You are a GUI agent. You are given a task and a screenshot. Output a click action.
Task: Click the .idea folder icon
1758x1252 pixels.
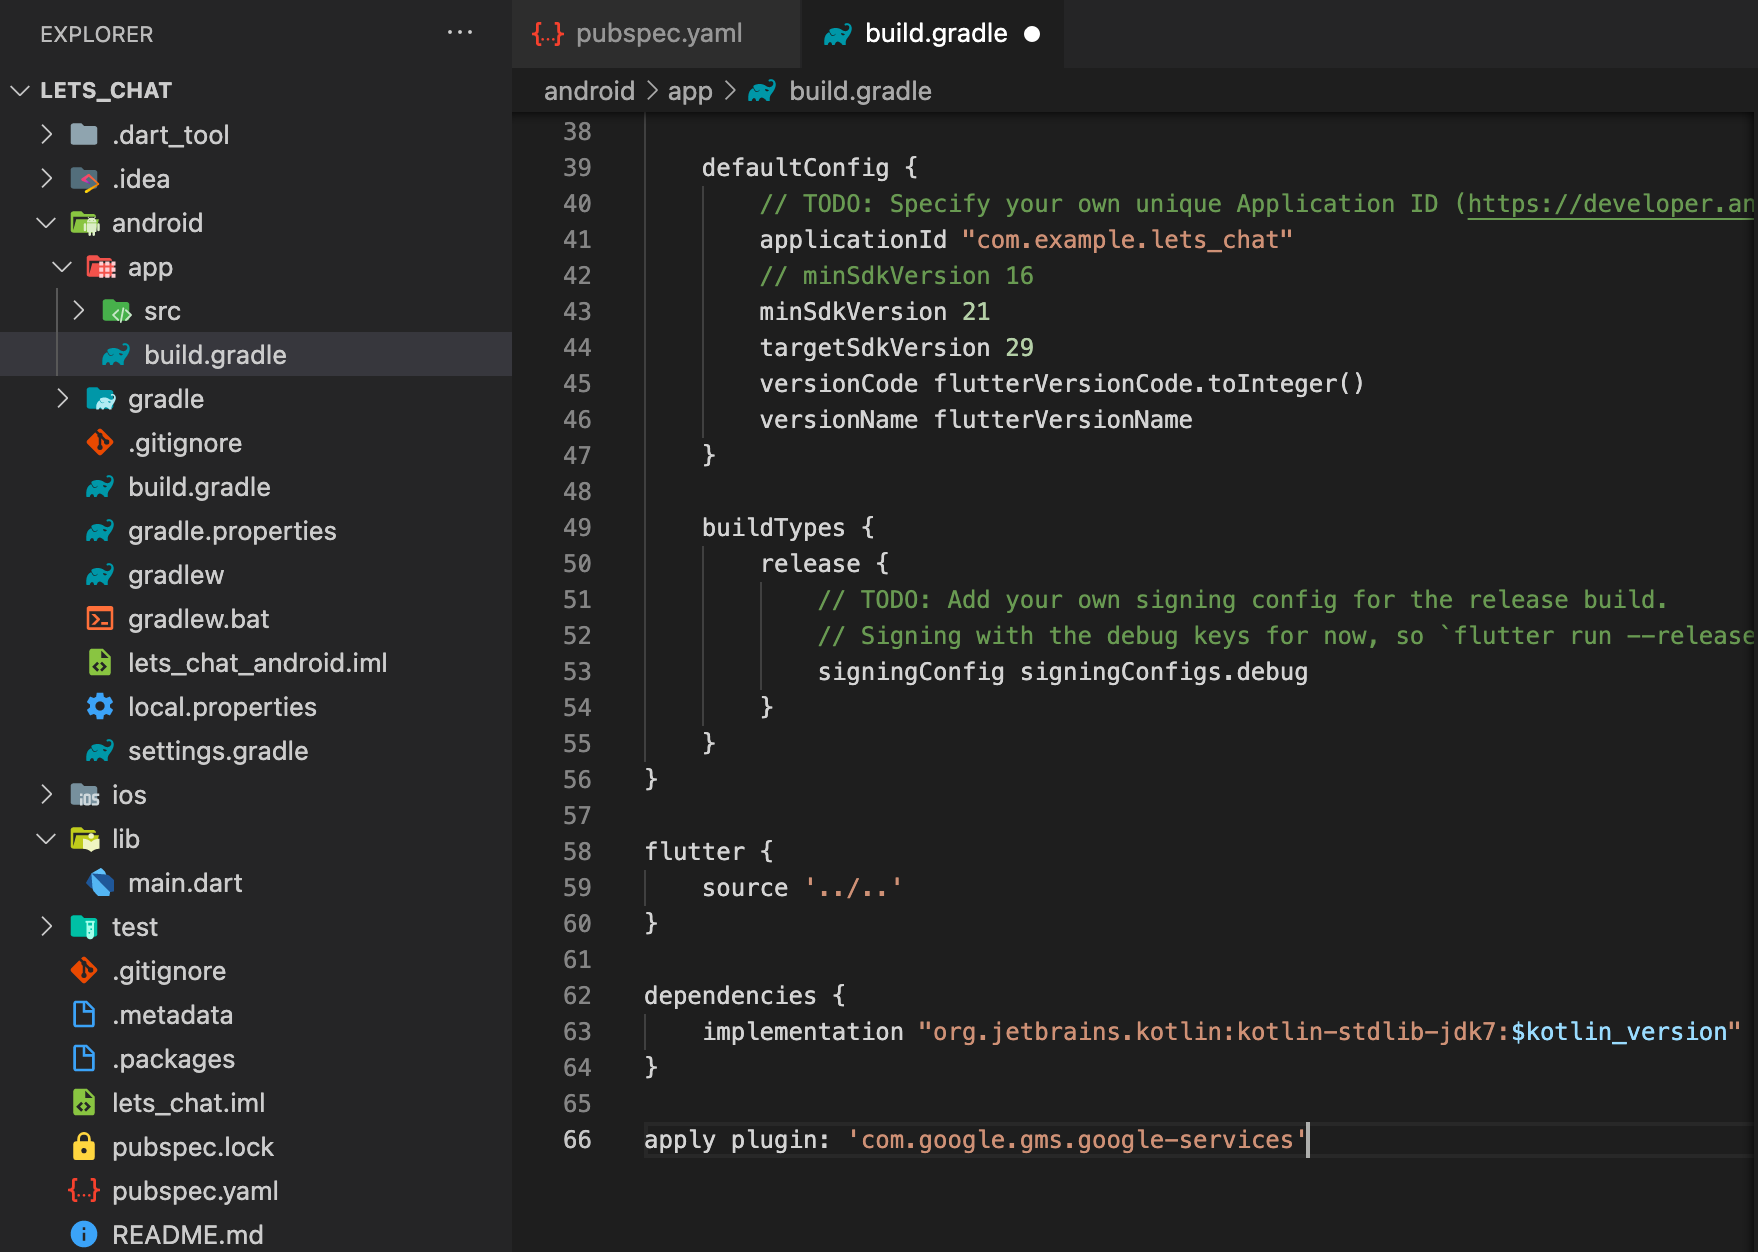pos(85,179)
